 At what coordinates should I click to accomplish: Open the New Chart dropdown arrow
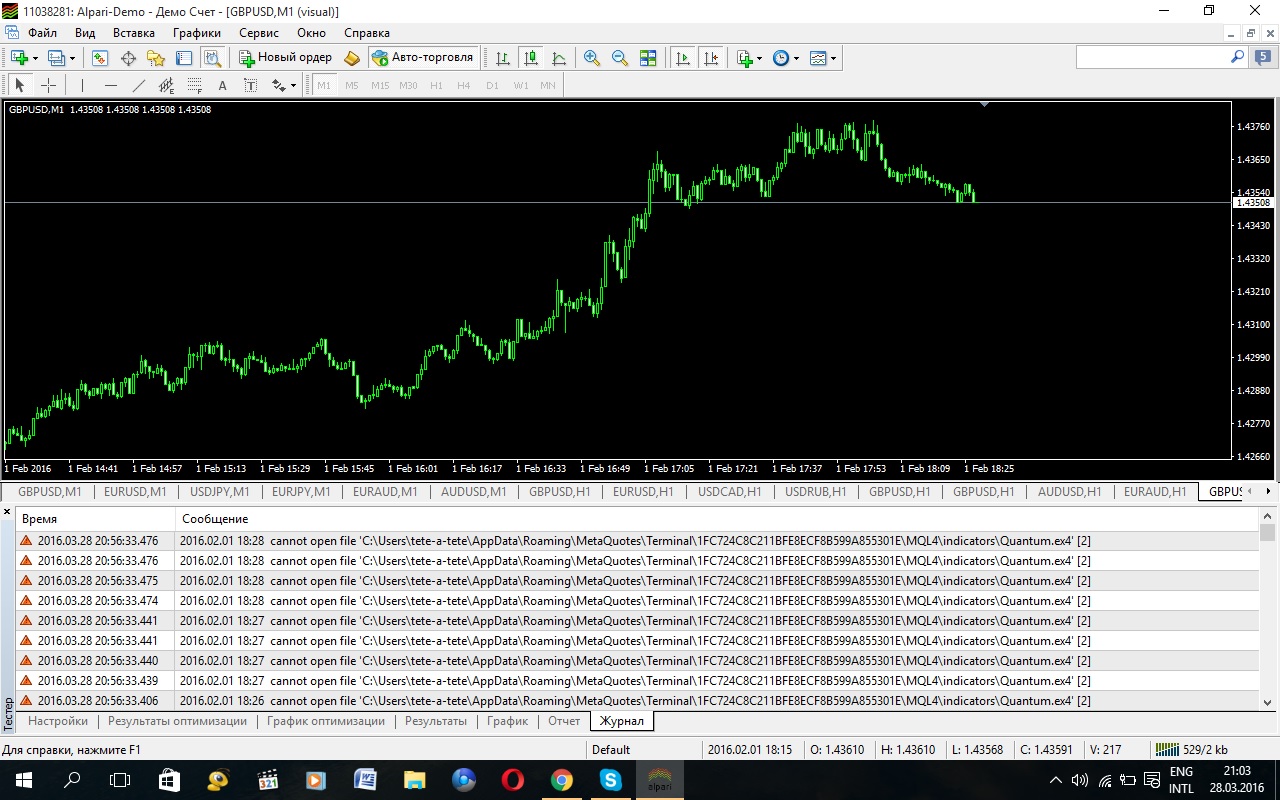(35, 58)
